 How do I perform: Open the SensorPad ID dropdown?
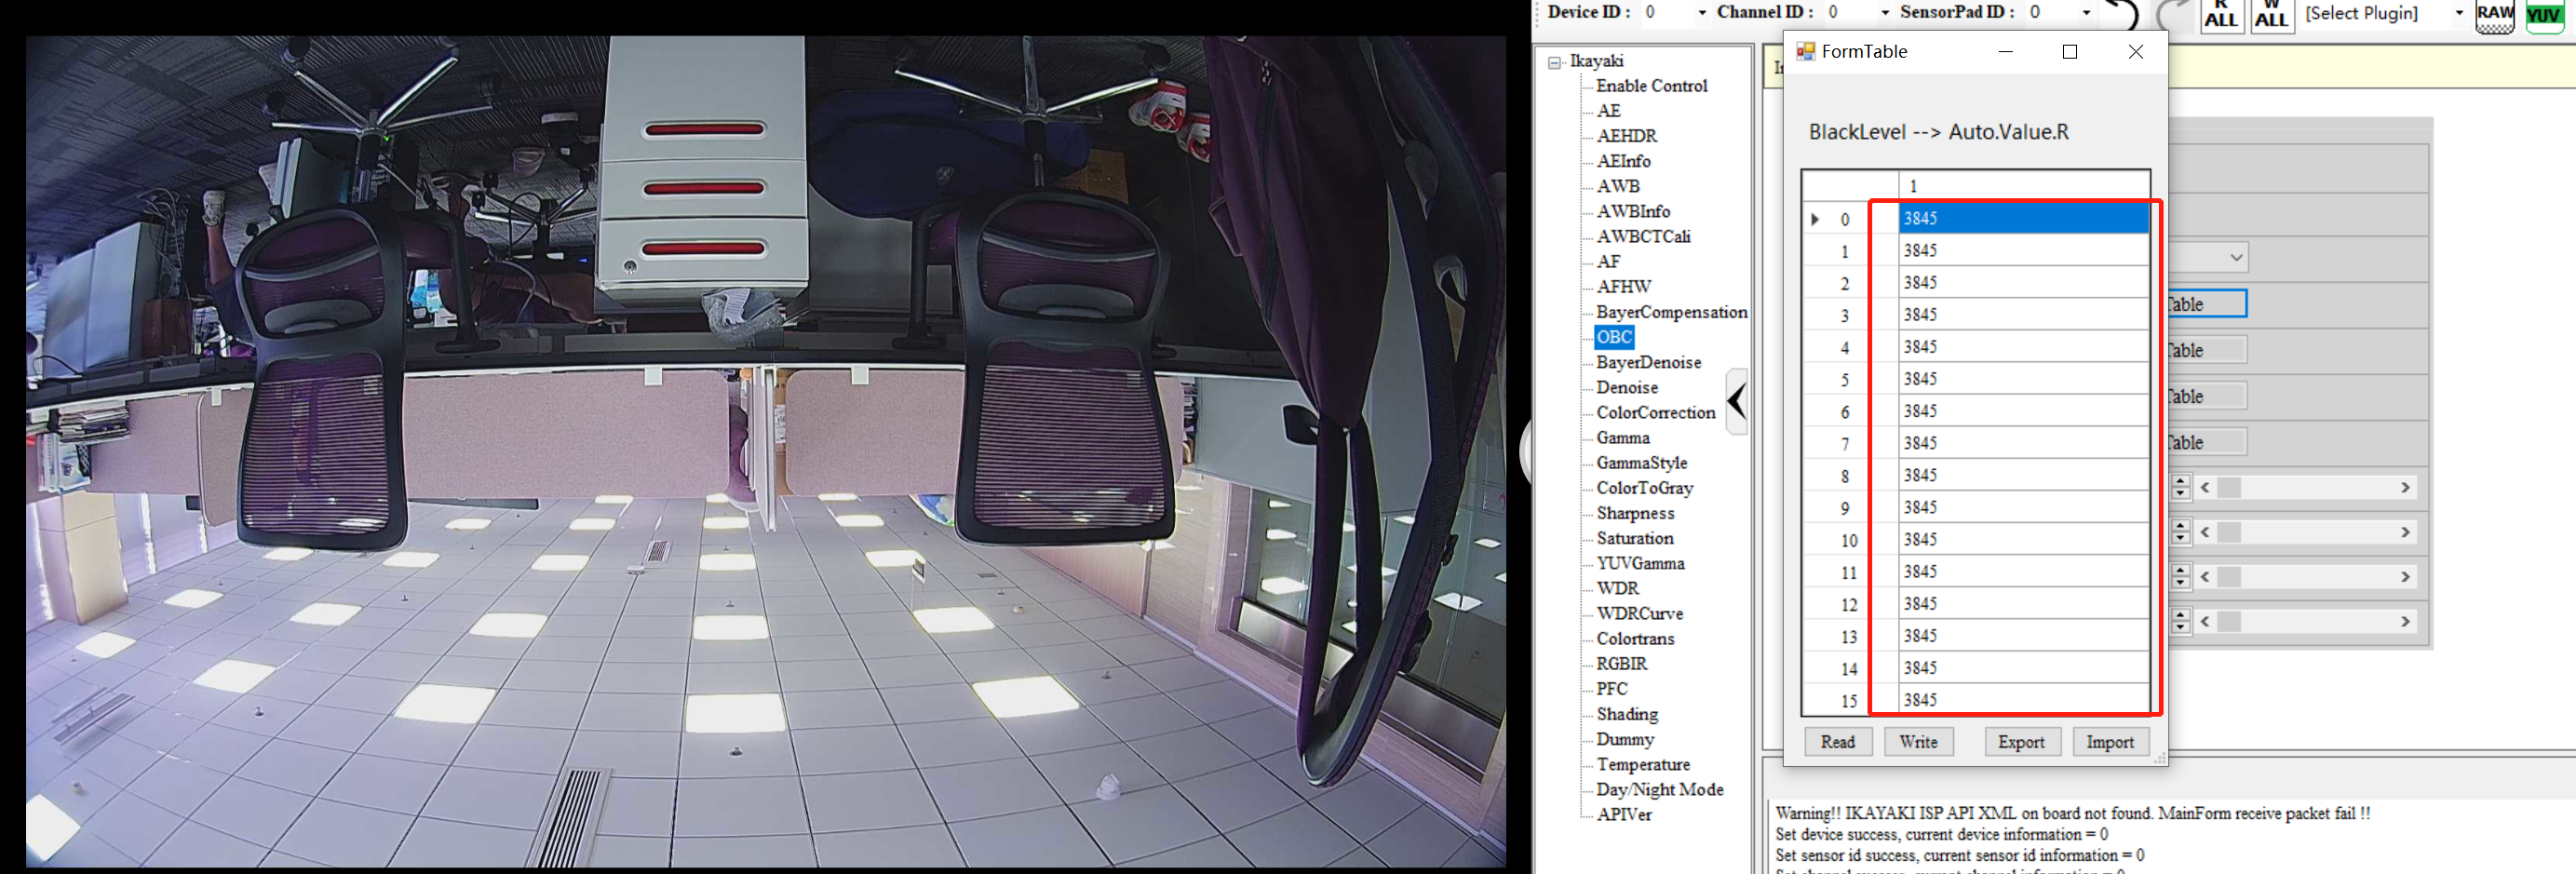(2086, 13)
